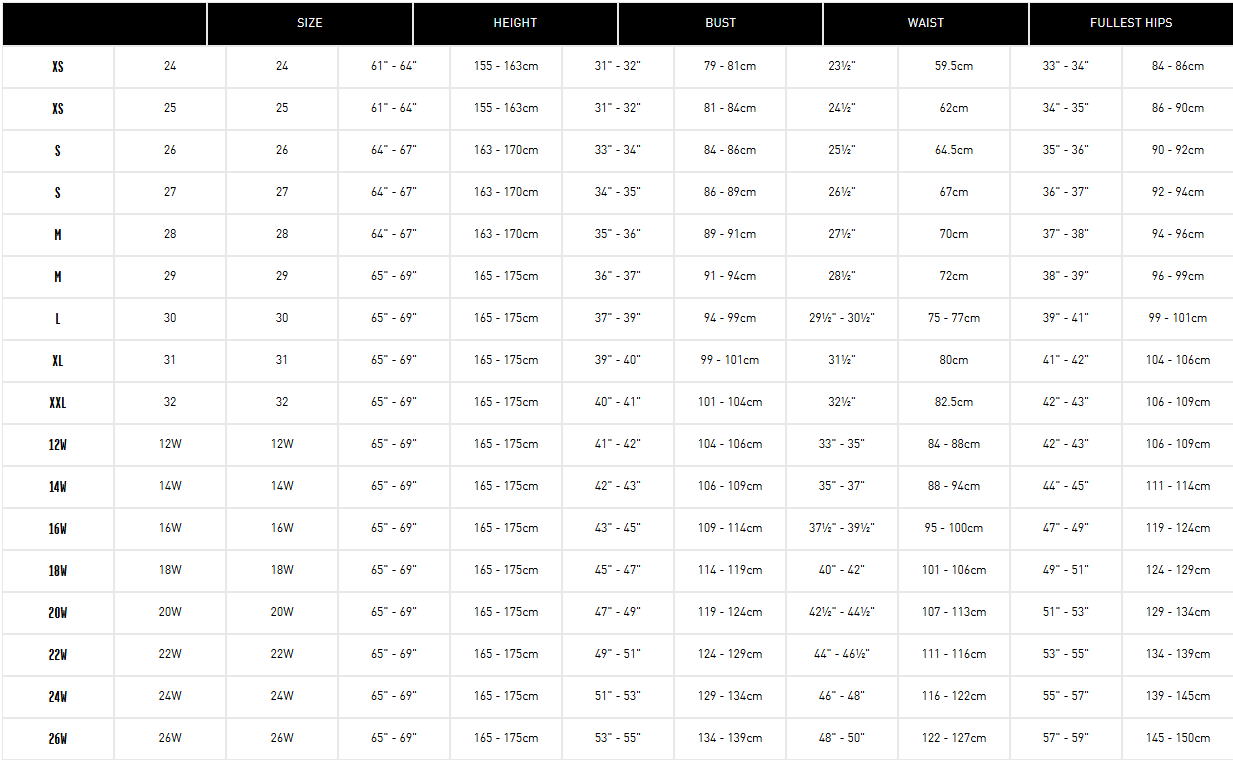Select the 12W row label

point(58,445)
